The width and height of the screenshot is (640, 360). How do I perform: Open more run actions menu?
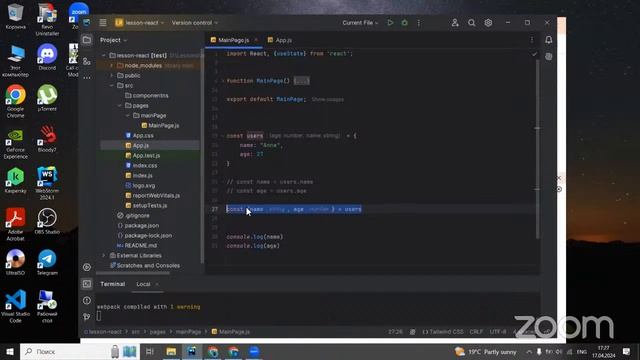(418, 23)
